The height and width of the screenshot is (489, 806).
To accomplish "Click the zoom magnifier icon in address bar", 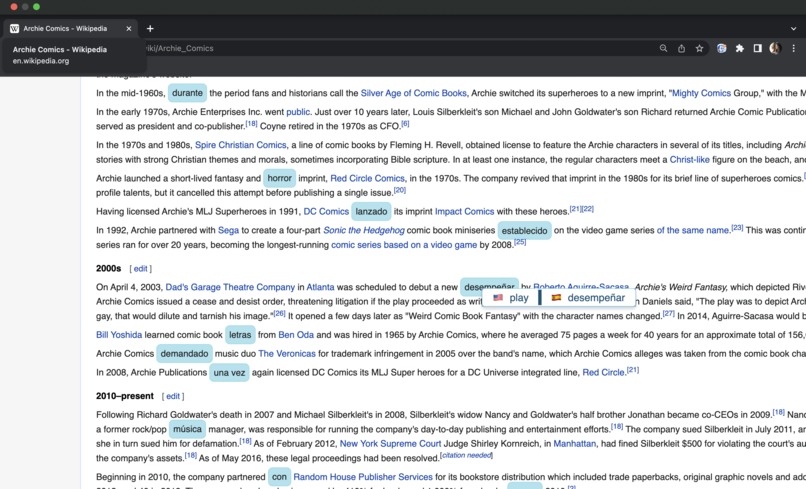I will click(x=663, y=48).
